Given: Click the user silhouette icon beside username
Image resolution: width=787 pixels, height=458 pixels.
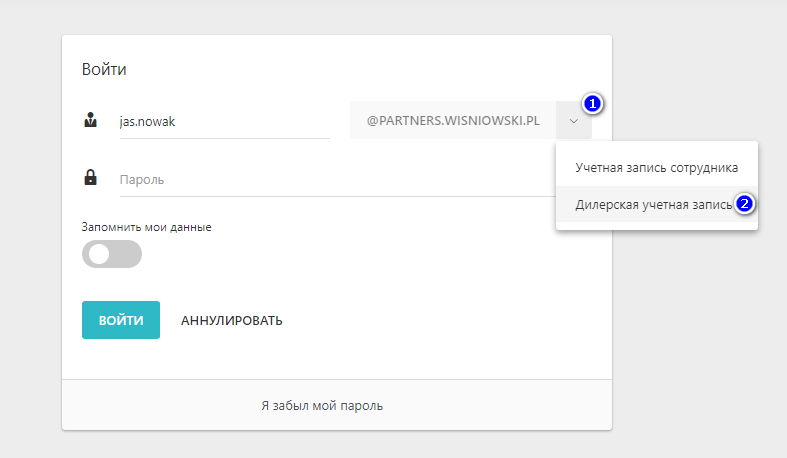Looking at the screenshot, I should (90, 121).
